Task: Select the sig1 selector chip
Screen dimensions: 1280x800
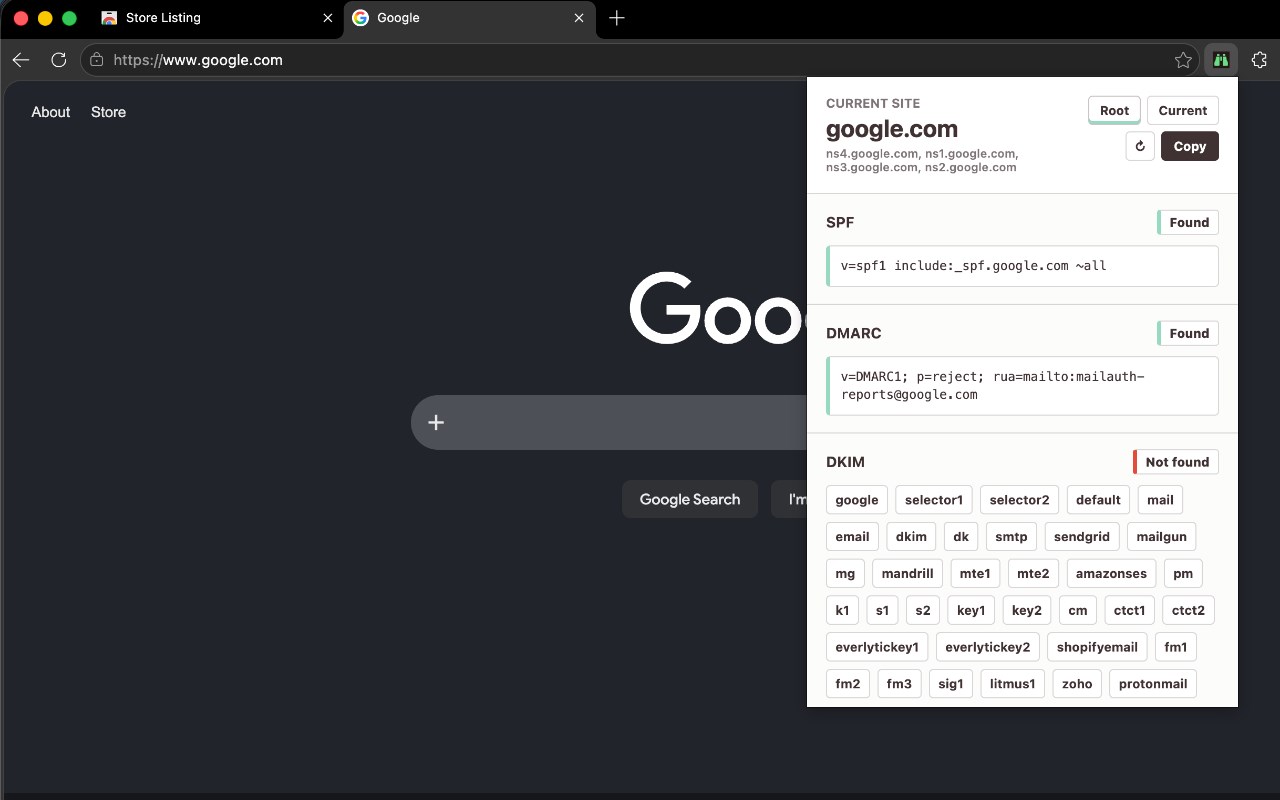Action: pyautogui.click(x=951, y=684)
